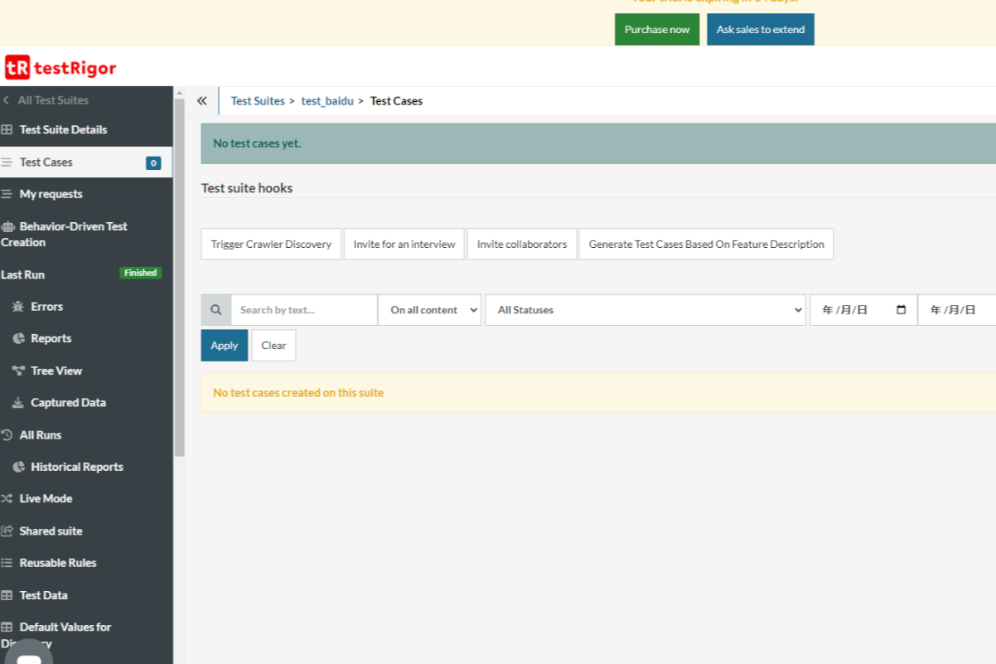Click the Tree View hierarchy icon
The image size is (996, 664).
click(18, 370)
